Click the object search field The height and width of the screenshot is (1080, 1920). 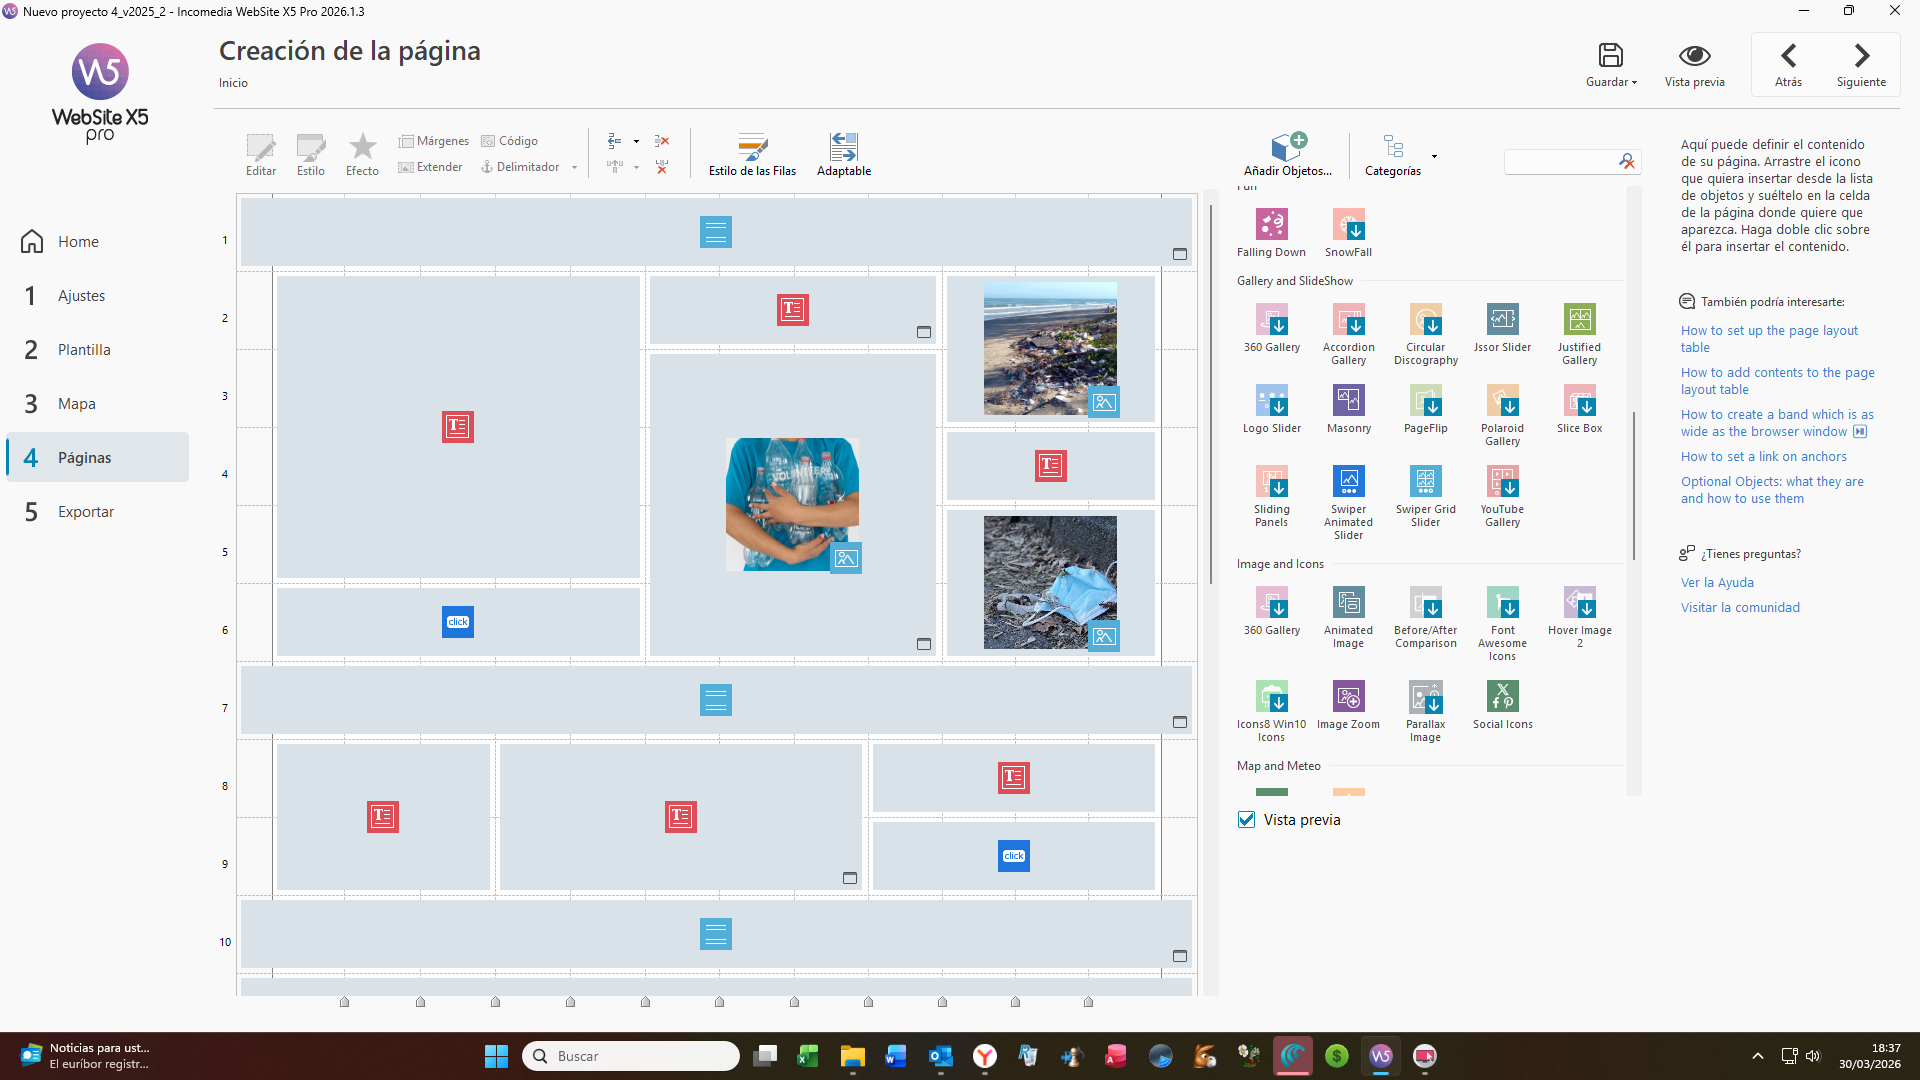[1561, 161]
